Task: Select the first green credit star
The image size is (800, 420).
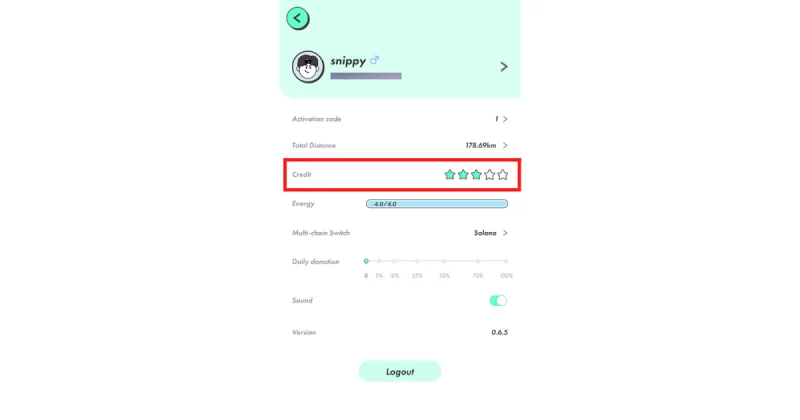Action: (449, 175)
